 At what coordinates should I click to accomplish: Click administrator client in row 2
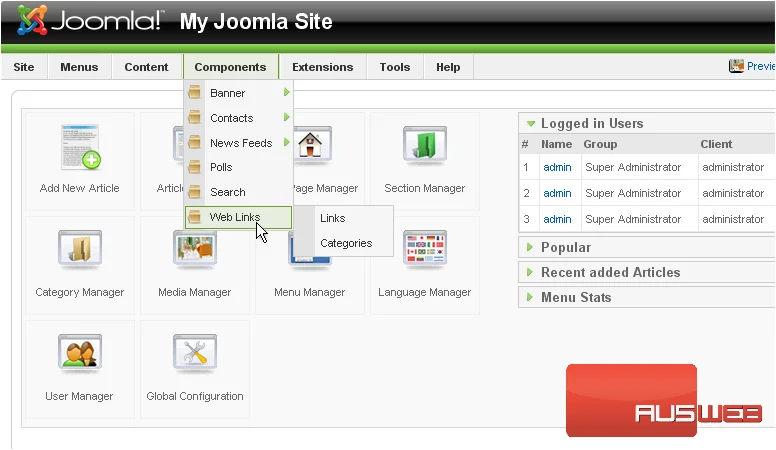point(733,193)
